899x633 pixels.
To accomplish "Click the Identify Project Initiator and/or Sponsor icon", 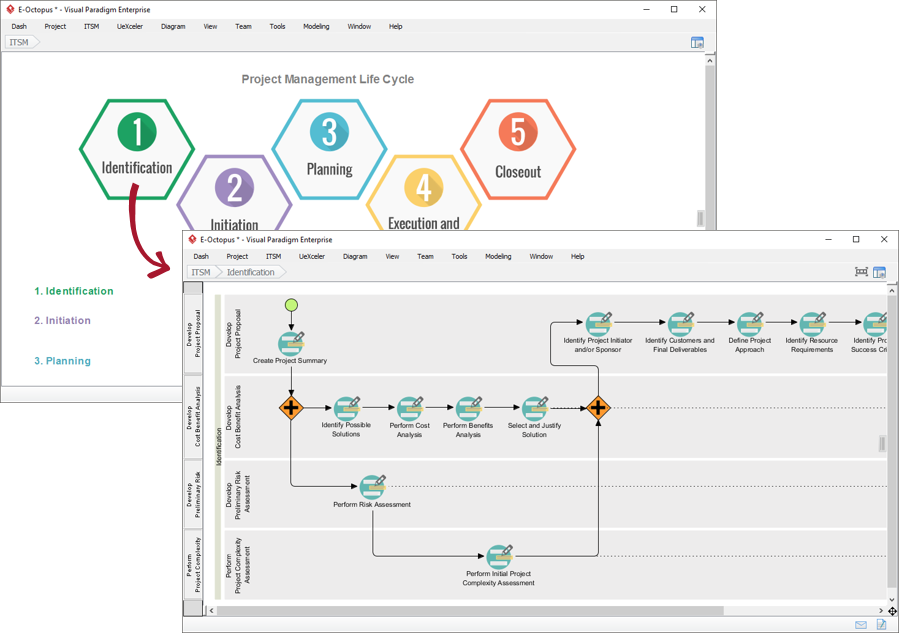I will pyautogui.click(x=598, y=323).
